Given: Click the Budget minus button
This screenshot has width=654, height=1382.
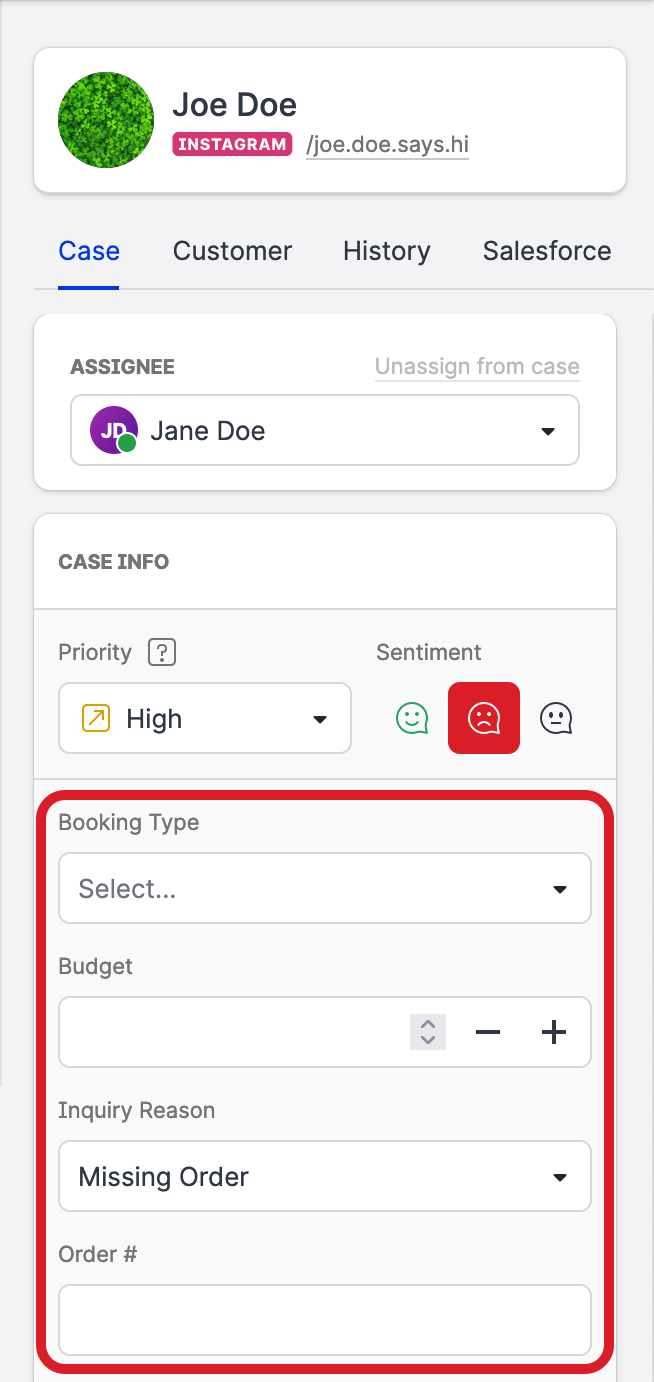Looking at the screenshot, I should (x=488, y=1032).
